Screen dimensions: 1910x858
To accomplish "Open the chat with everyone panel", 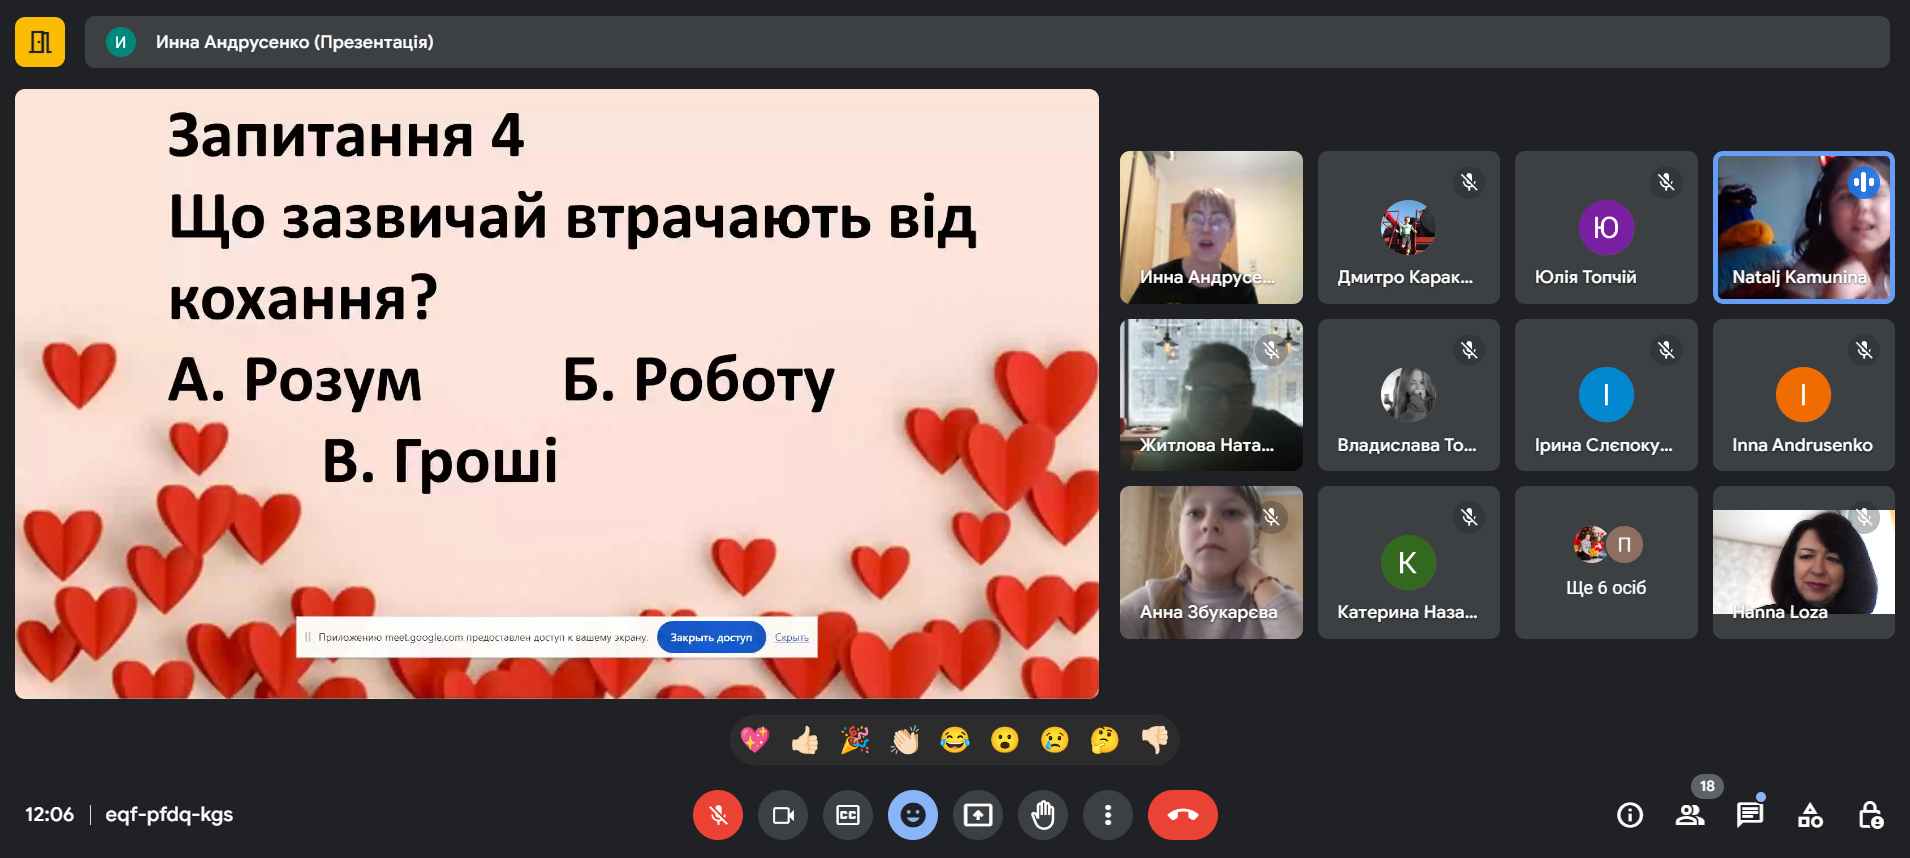I will pos(1750,815).
